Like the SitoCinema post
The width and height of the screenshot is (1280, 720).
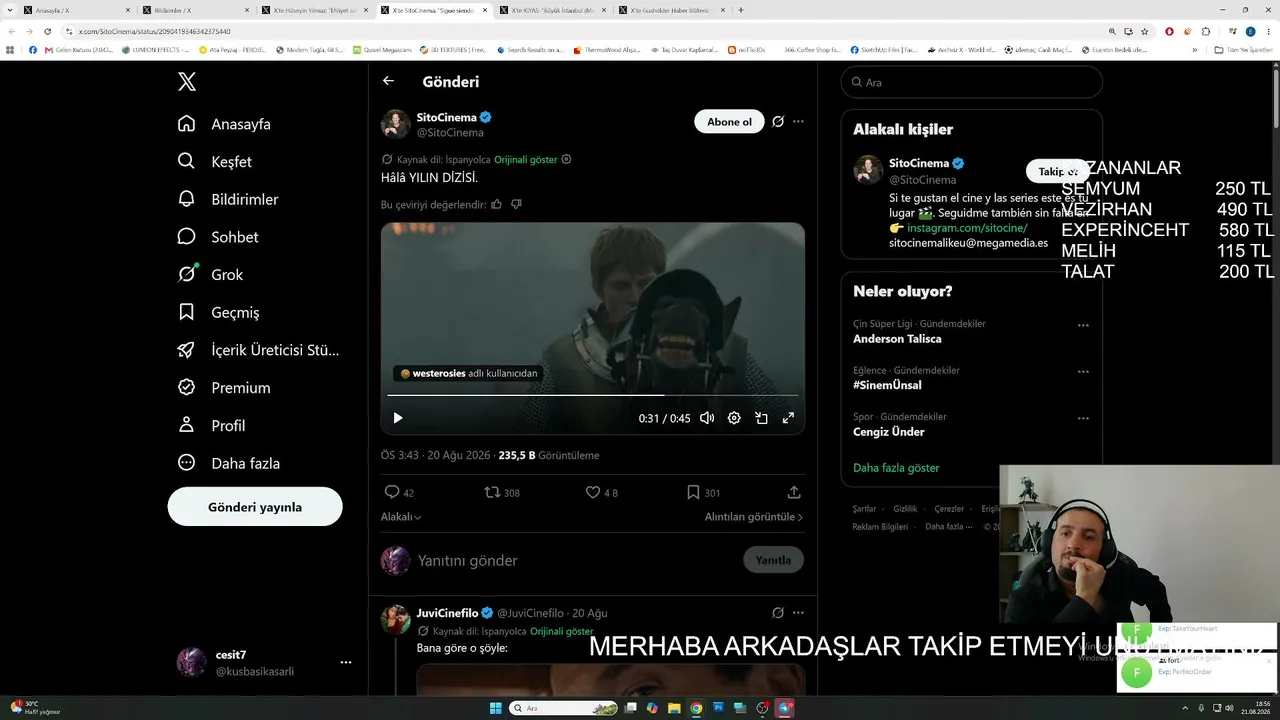click(x=601, y=492)
